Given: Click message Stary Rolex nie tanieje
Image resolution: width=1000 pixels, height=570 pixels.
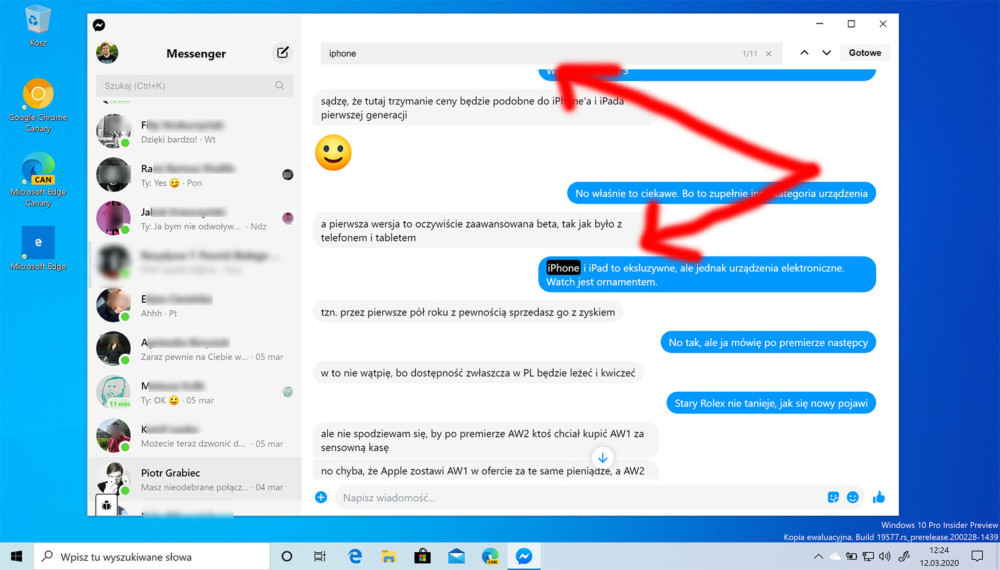Looking at the screenshot, I should (770, 403).
